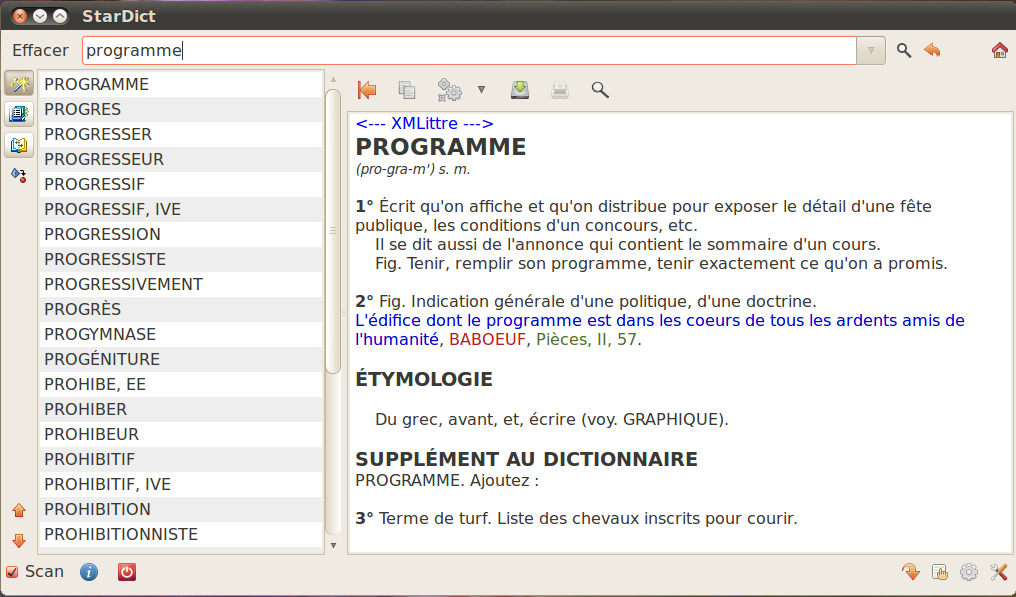The image size is (1016, 597).
Task: Select PROHIBITIF in the word list
Action: pos(89,459)
